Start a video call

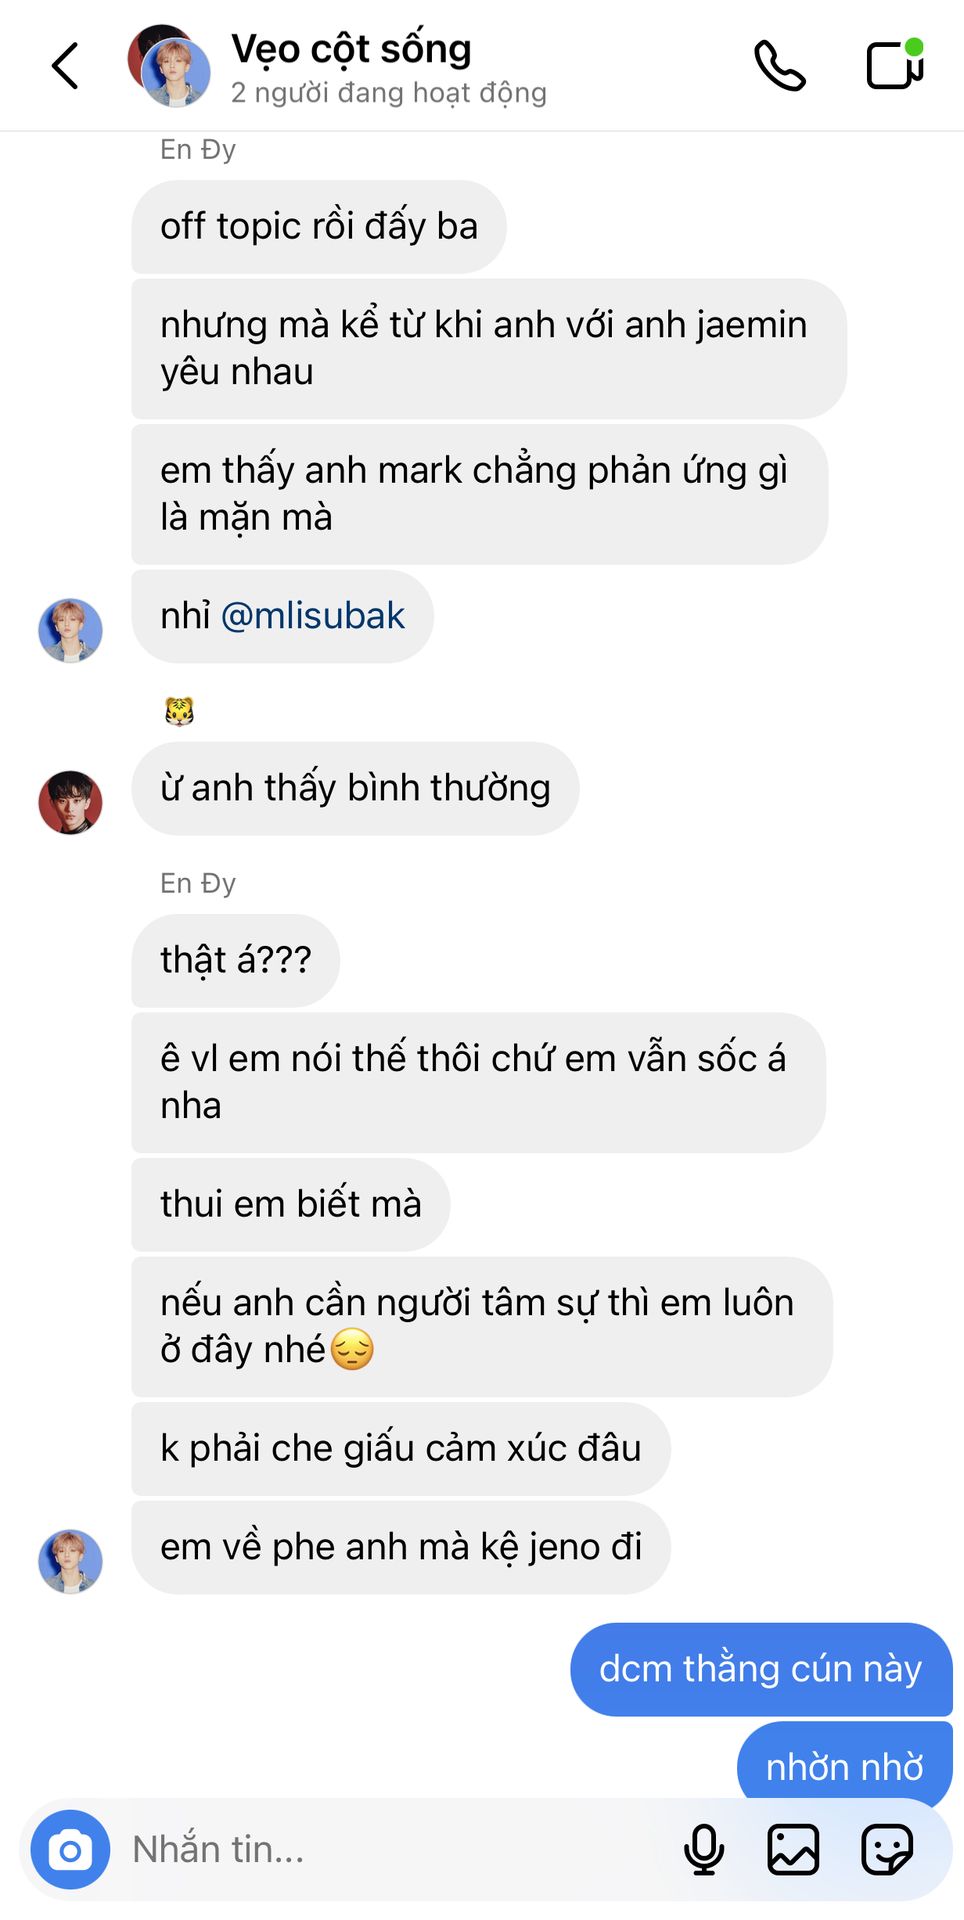point(894,64)
